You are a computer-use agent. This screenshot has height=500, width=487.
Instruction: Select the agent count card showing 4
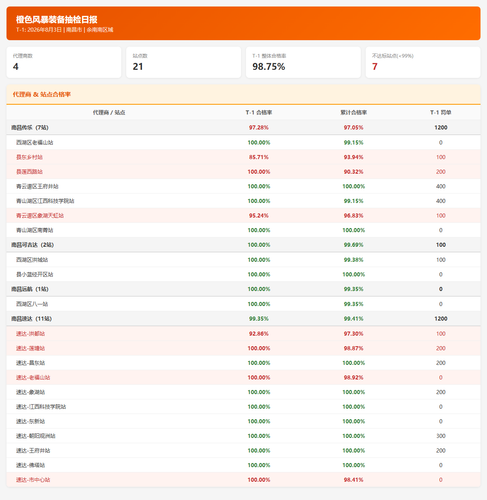(x=64, y=62)
